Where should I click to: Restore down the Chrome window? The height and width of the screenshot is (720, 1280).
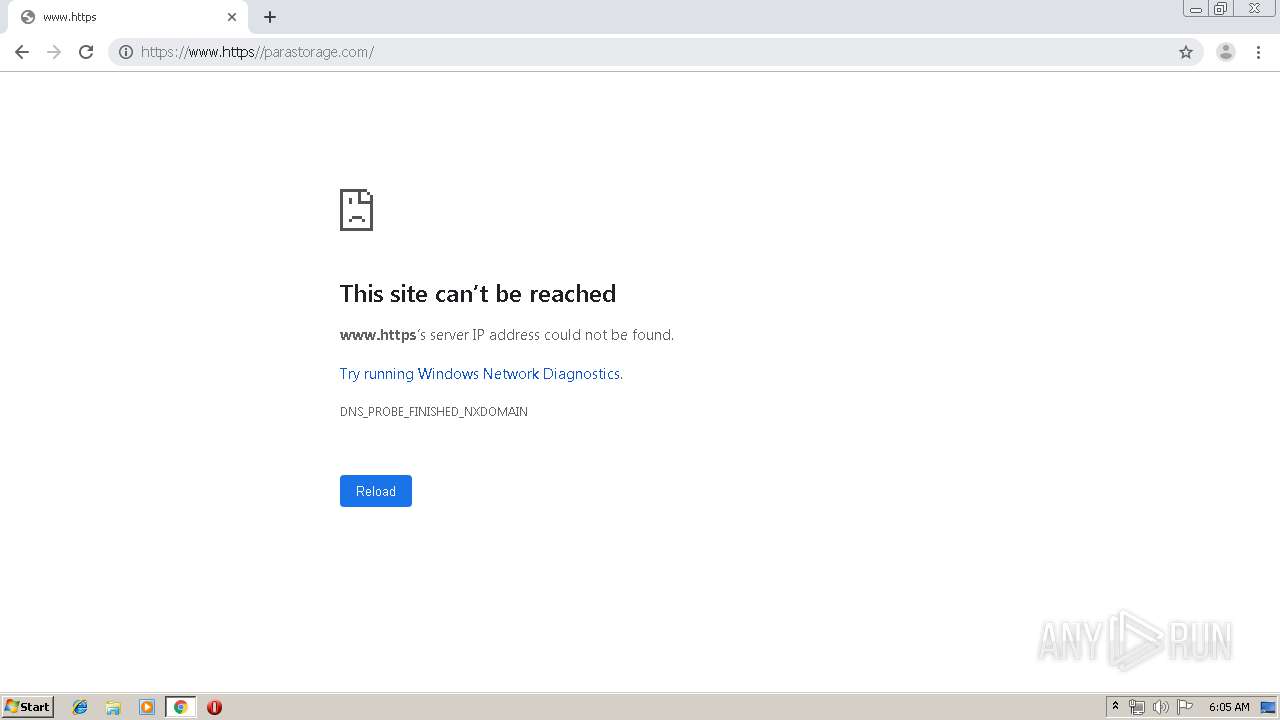(1220, 9)
